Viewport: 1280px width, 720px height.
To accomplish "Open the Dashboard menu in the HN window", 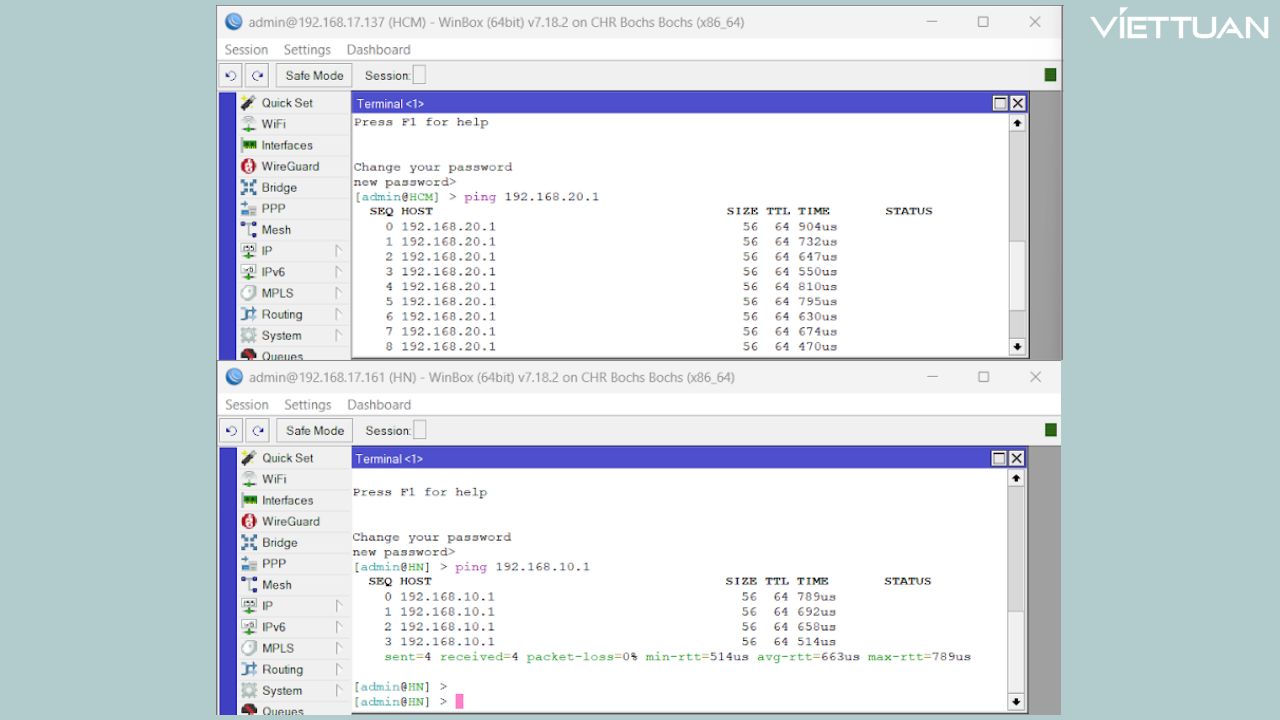I will 378,405.
